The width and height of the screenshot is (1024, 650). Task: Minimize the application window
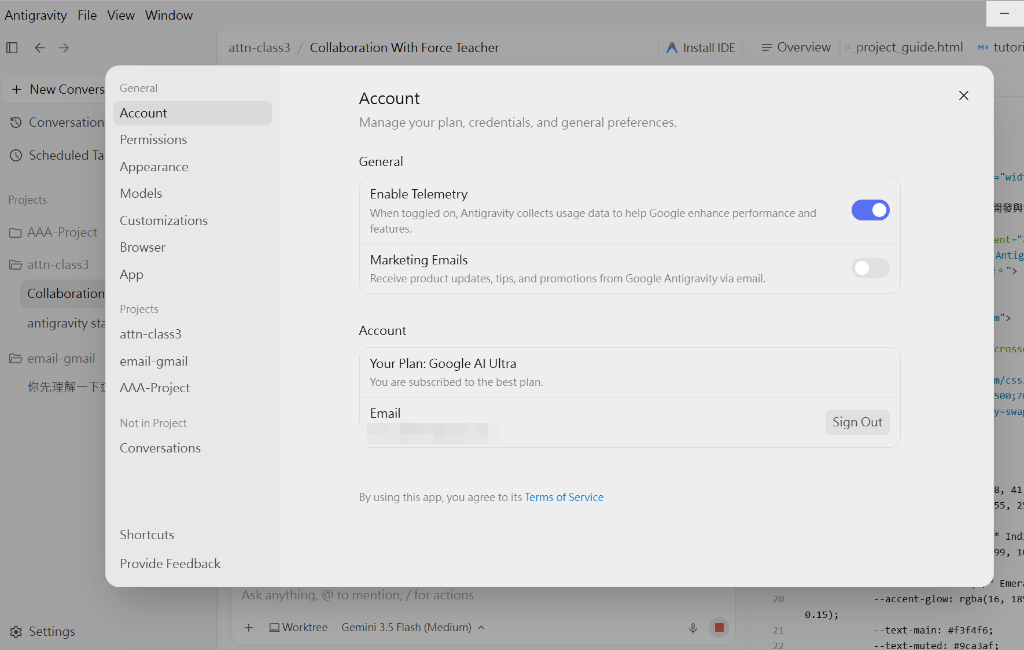point(1004,14)
